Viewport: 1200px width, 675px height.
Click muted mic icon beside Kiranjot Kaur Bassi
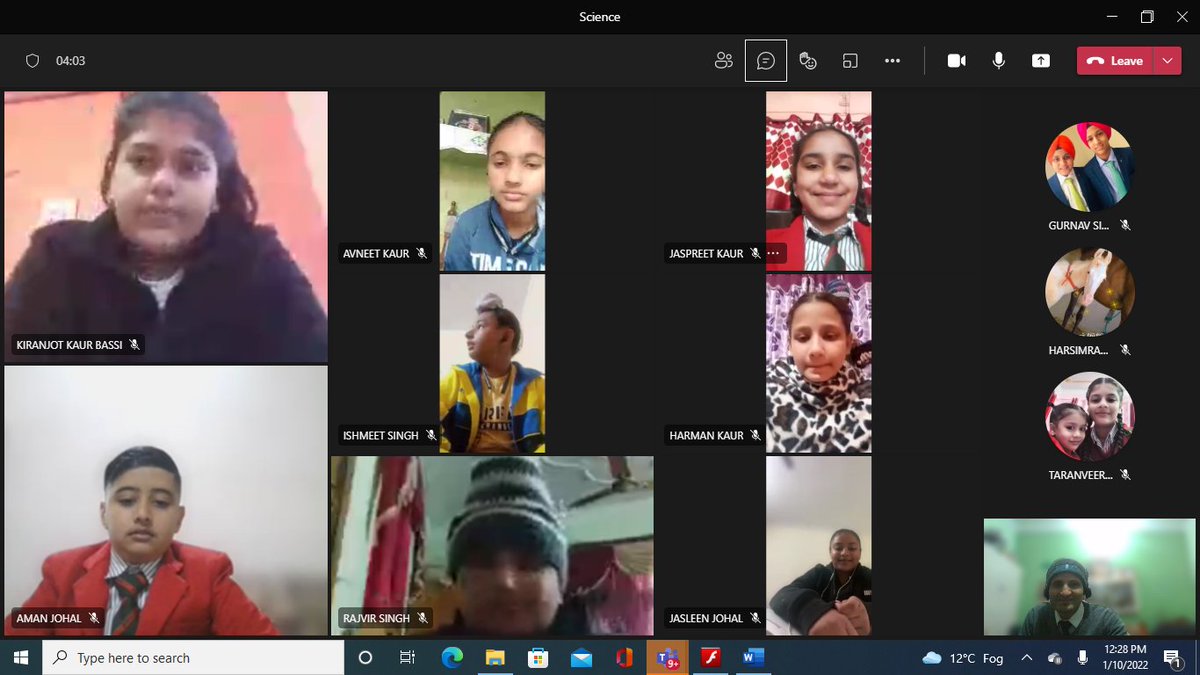pos(134,345)
